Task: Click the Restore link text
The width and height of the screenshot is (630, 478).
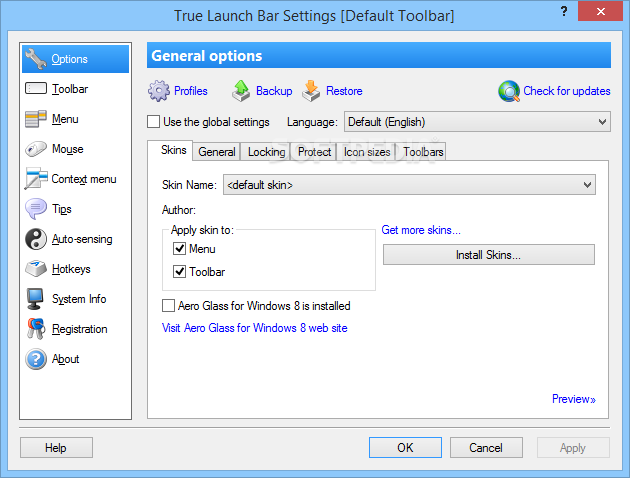Action: coord(344,91)
